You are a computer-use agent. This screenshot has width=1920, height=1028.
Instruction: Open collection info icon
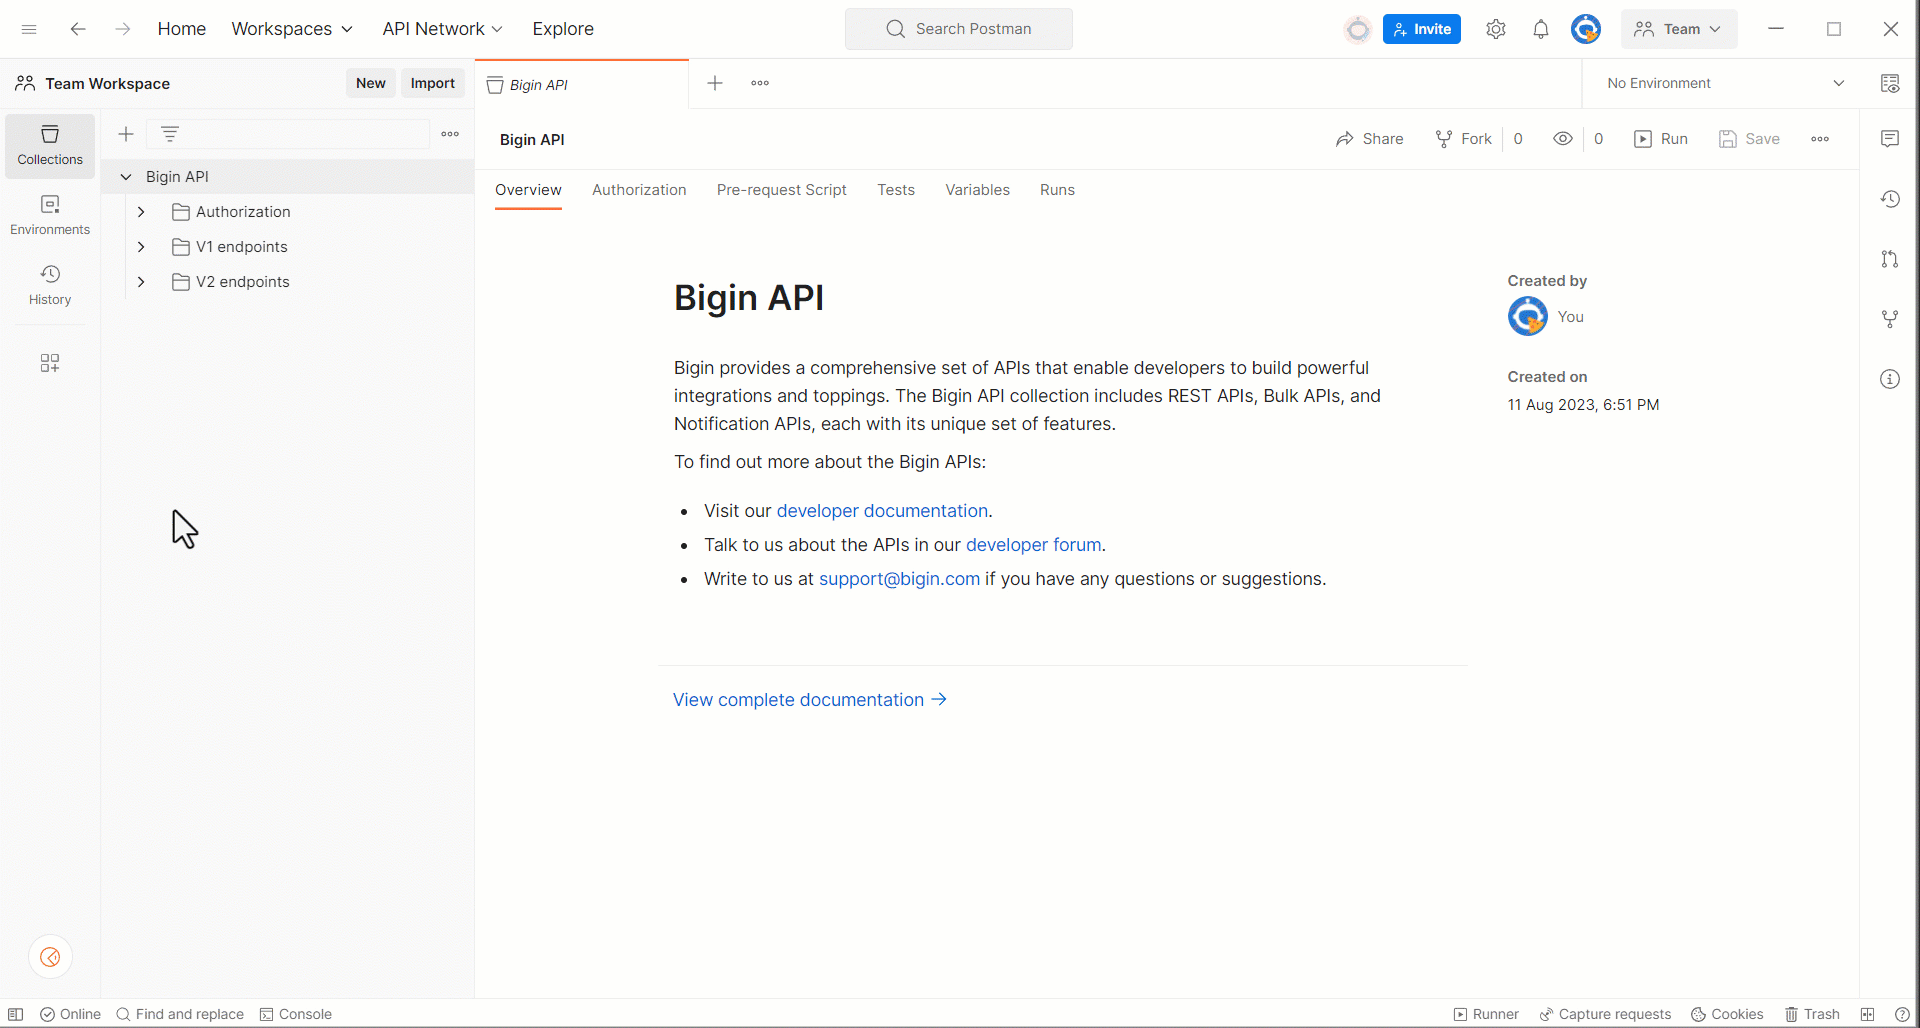coord(1890,379)
